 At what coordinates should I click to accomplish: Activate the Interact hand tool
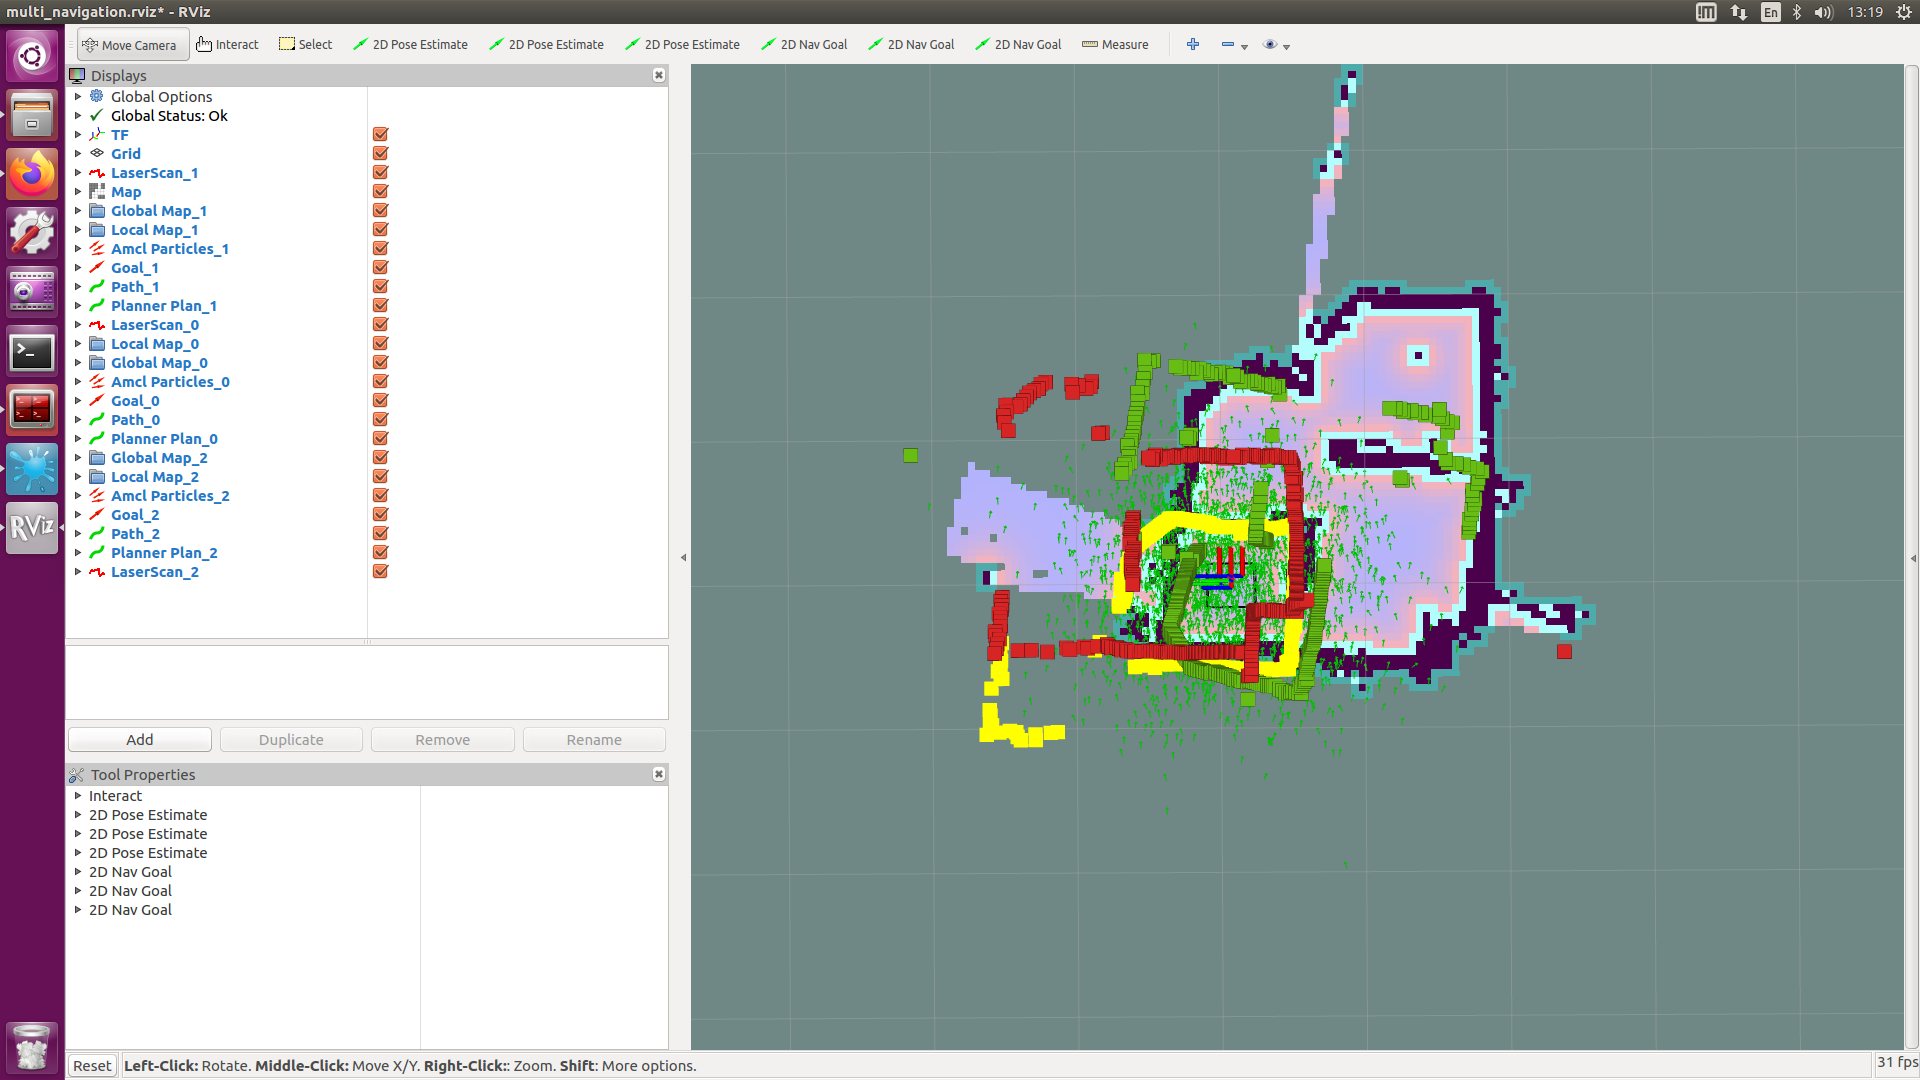point(227,45)
